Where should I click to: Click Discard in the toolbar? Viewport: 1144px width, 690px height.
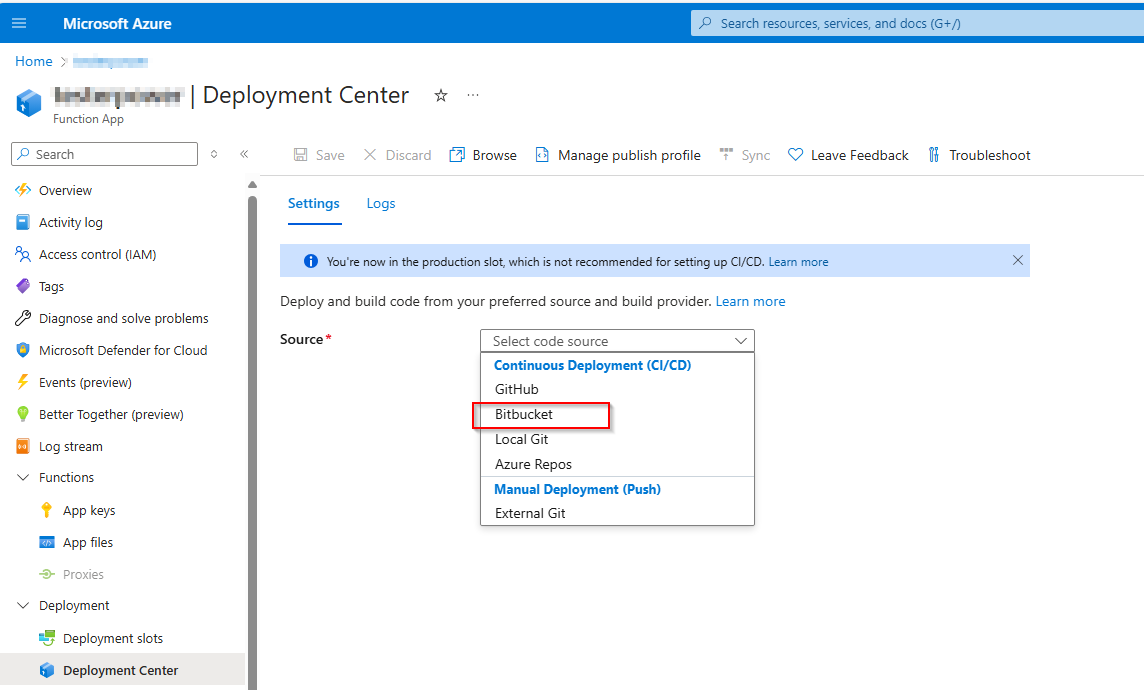[398, 155]
